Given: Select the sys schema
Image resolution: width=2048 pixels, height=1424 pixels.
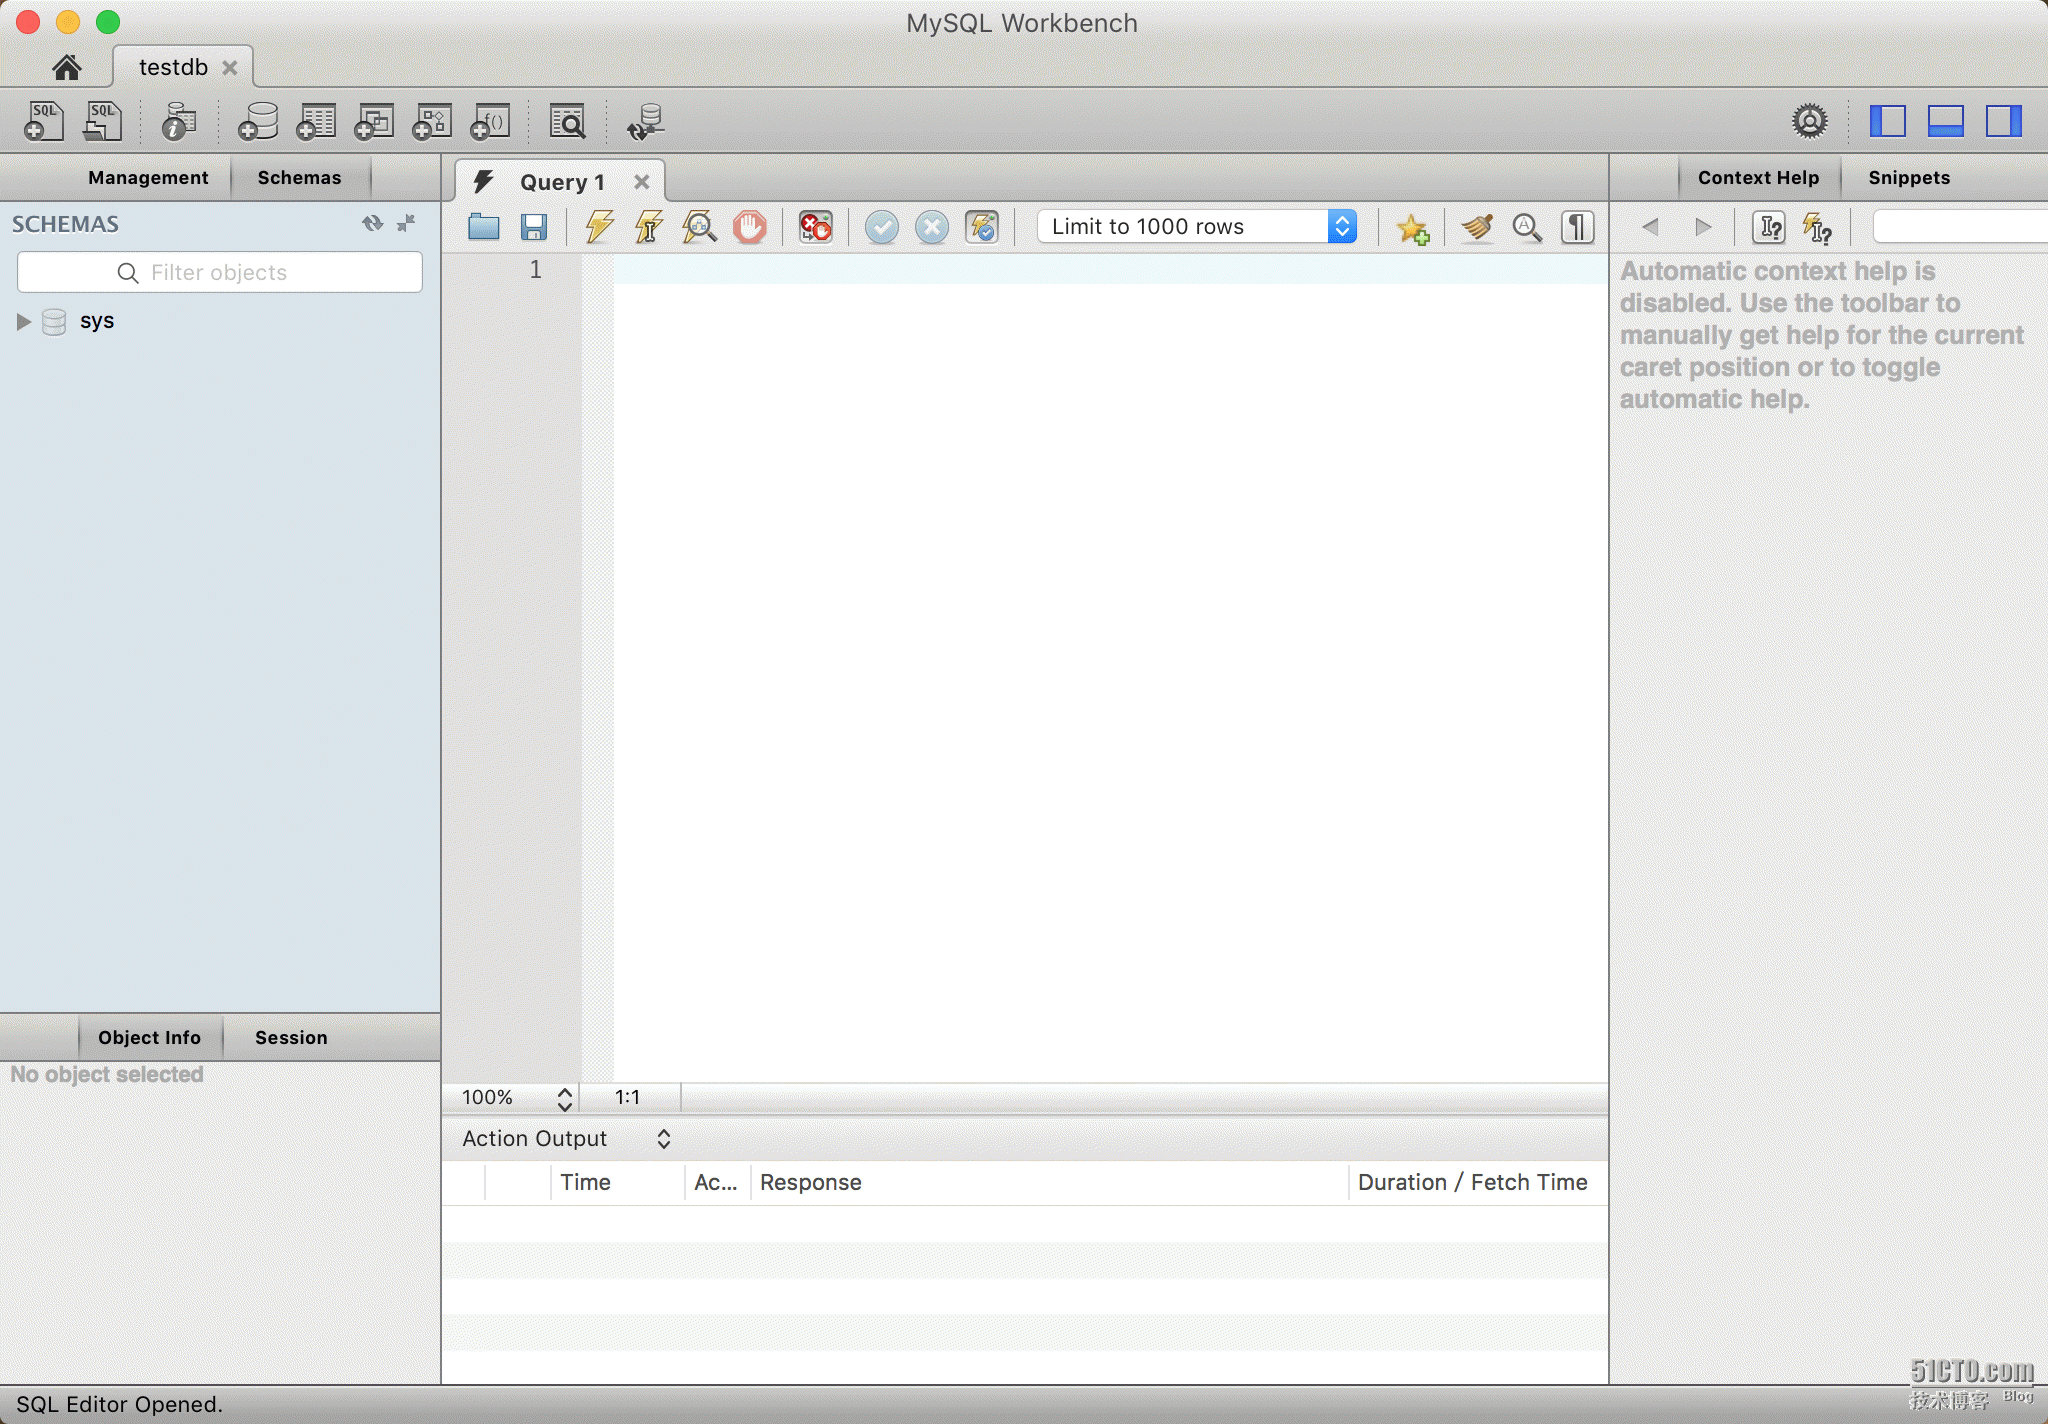Looking at the screenshot, I should pyautogui.click(x=97, y=321).
